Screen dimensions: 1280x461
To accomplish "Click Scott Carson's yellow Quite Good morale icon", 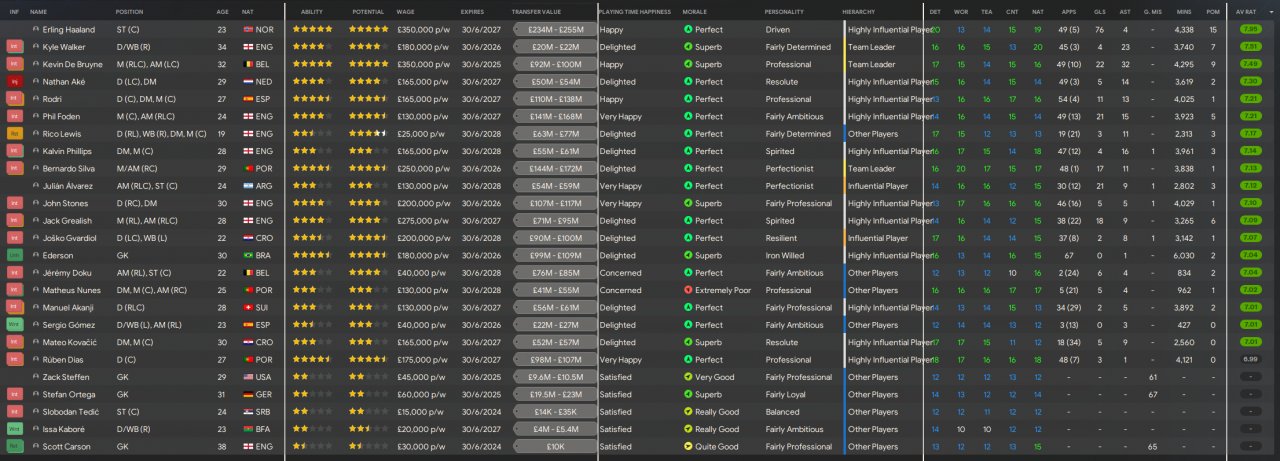I will [x=688, y=447].
